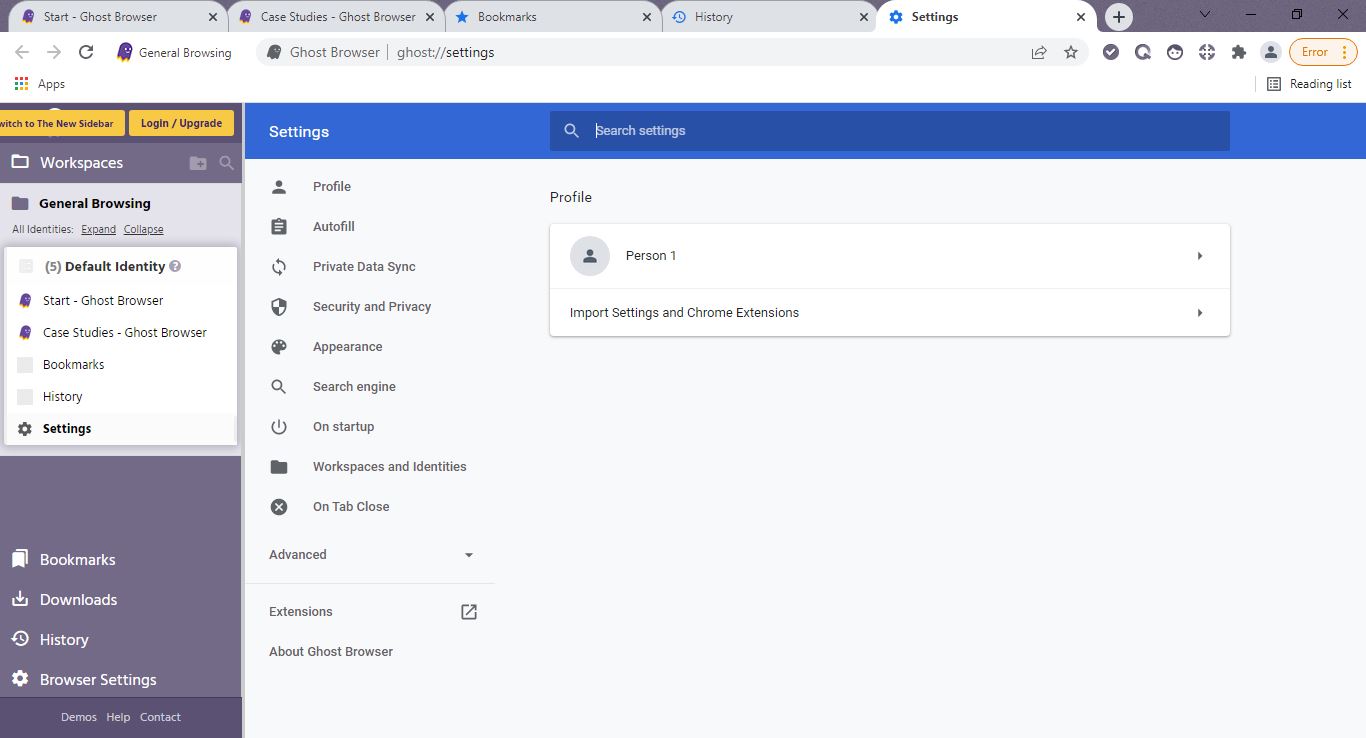The image size is (1366, 738).
Task: Click the Default Identity help question mark
Action: (175, 266)
